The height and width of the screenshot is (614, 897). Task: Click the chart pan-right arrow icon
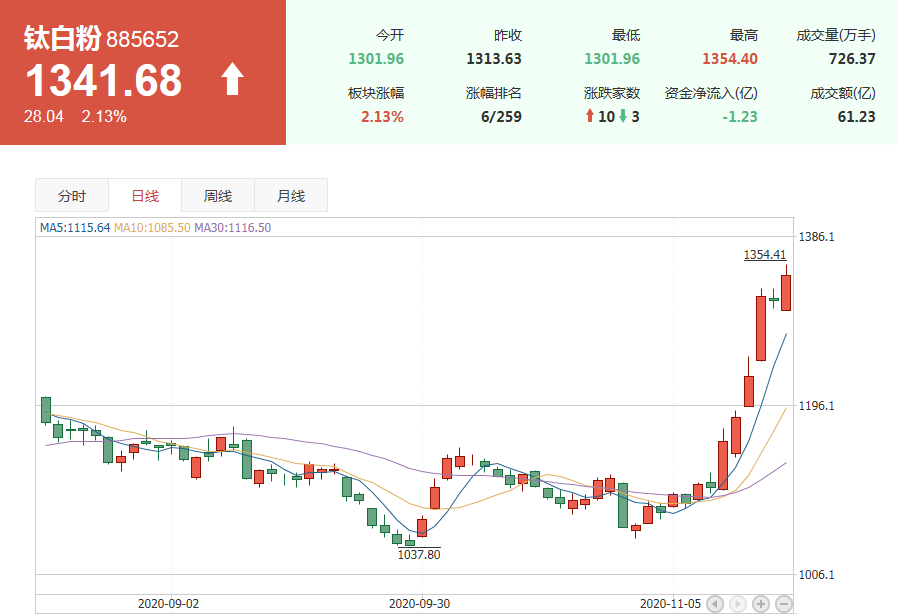[x=738, y=604]
